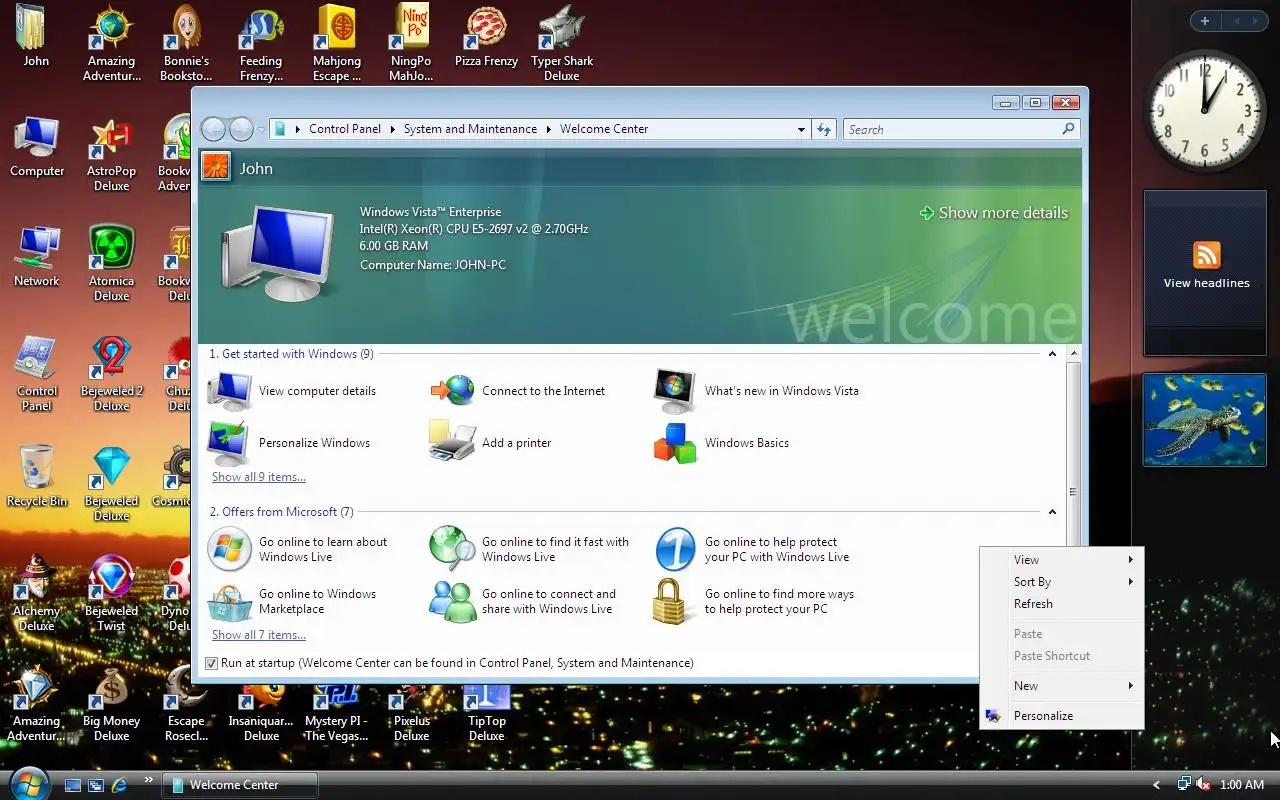Click the Back navigation button
Screen dimensions: 1280x800
click(x=213, y=129)
